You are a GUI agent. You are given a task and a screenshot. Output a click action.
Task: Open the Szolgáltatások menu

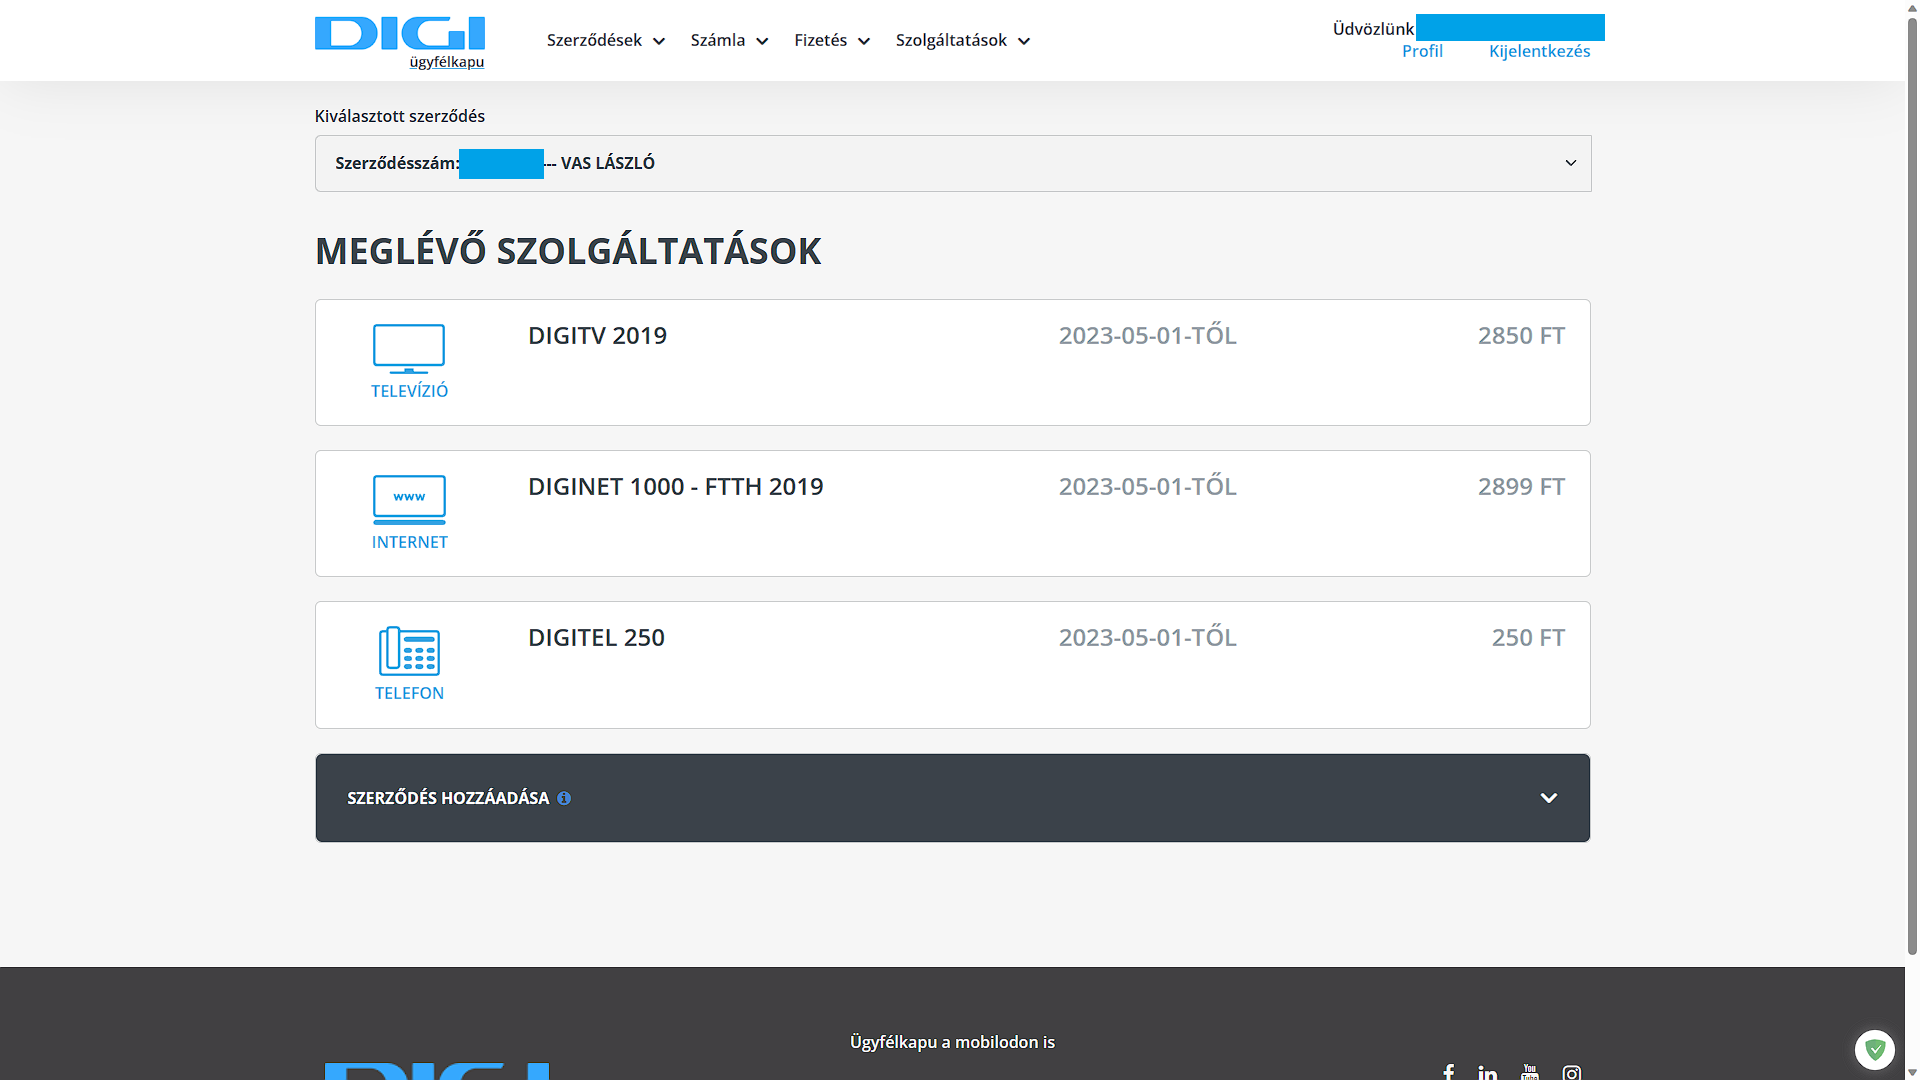pos(962,40)
